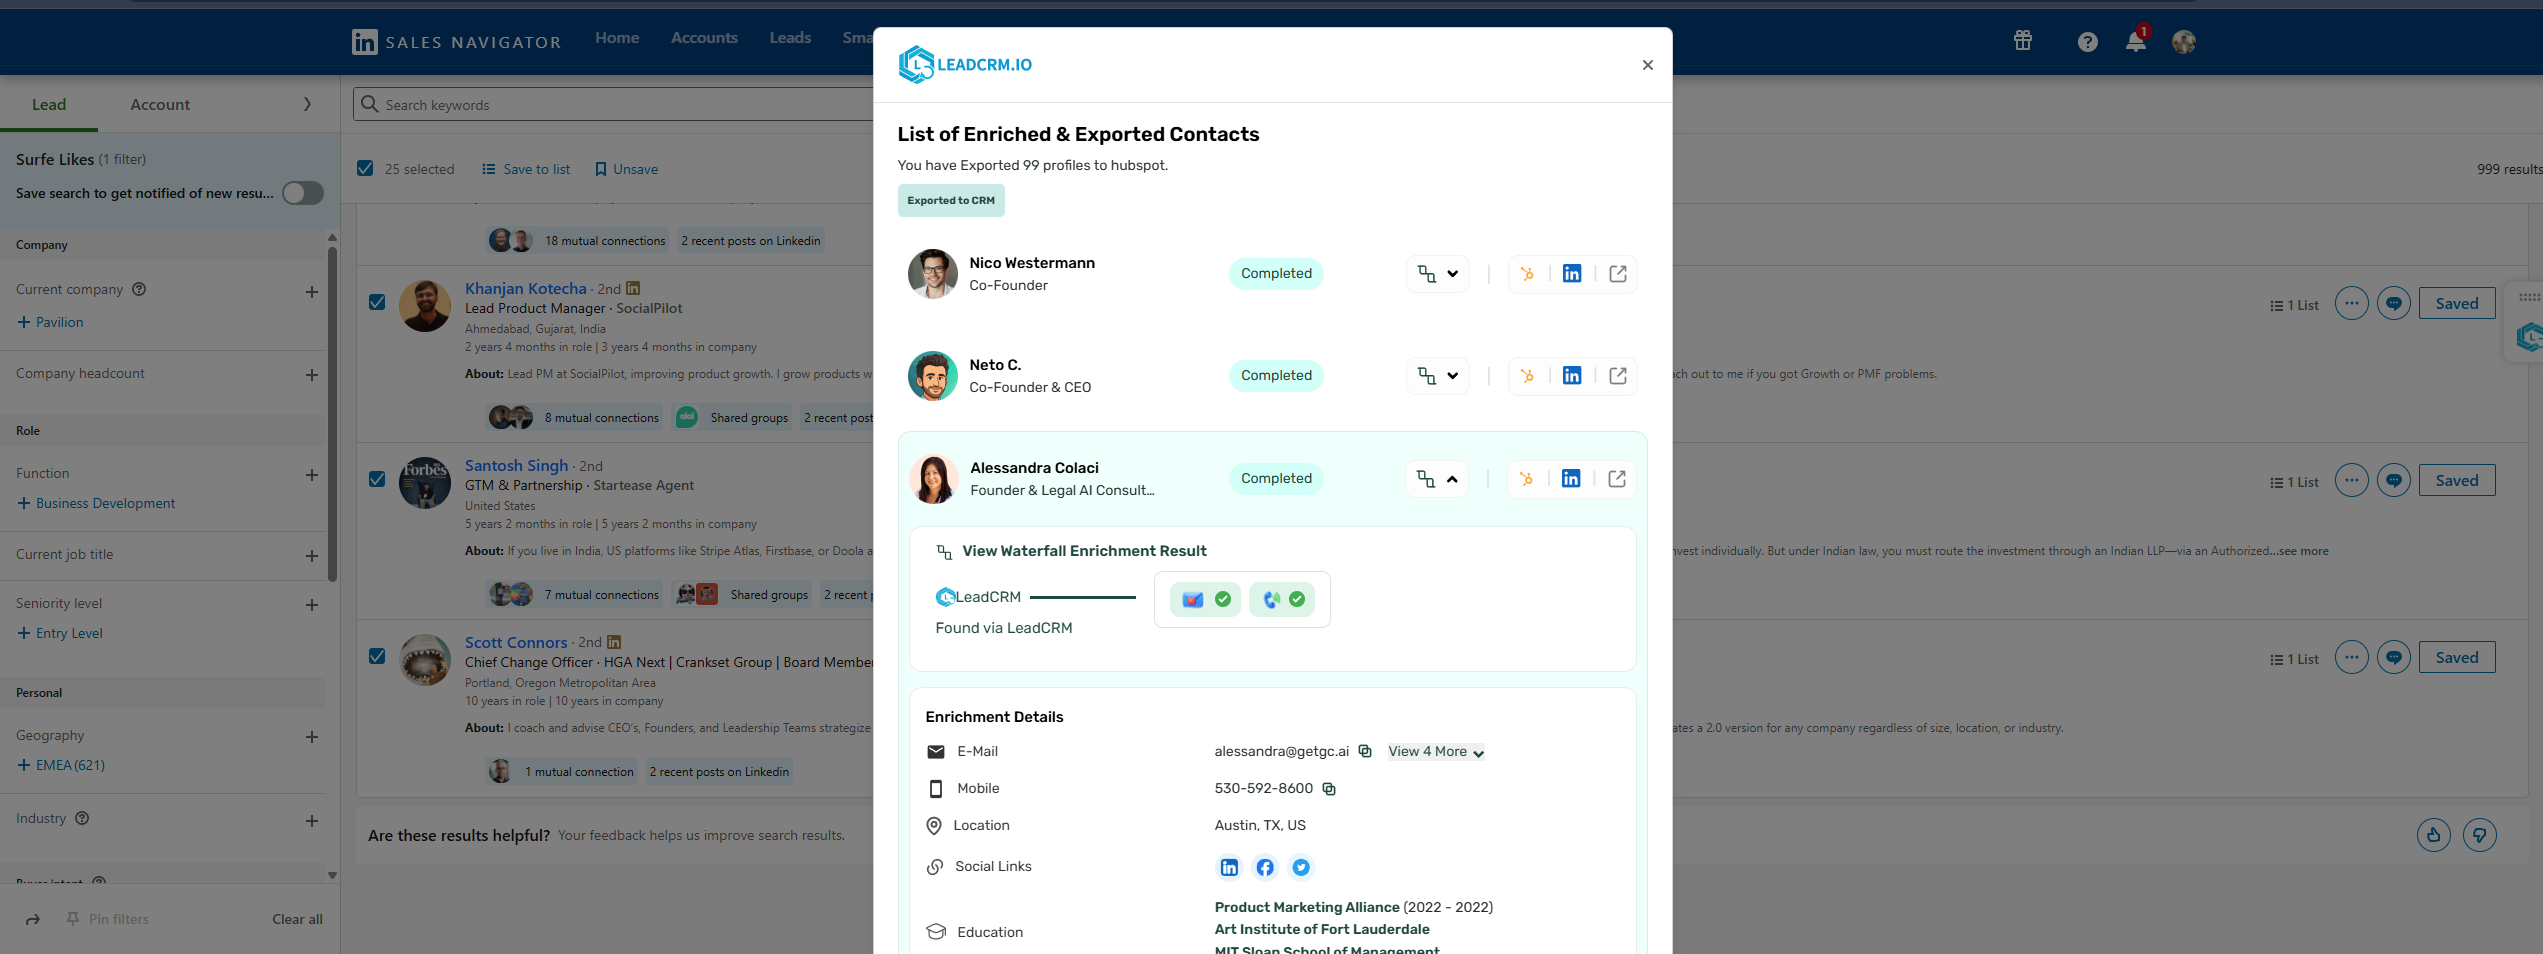Open external link for Alessandra Colaci

pos(1617,479)
